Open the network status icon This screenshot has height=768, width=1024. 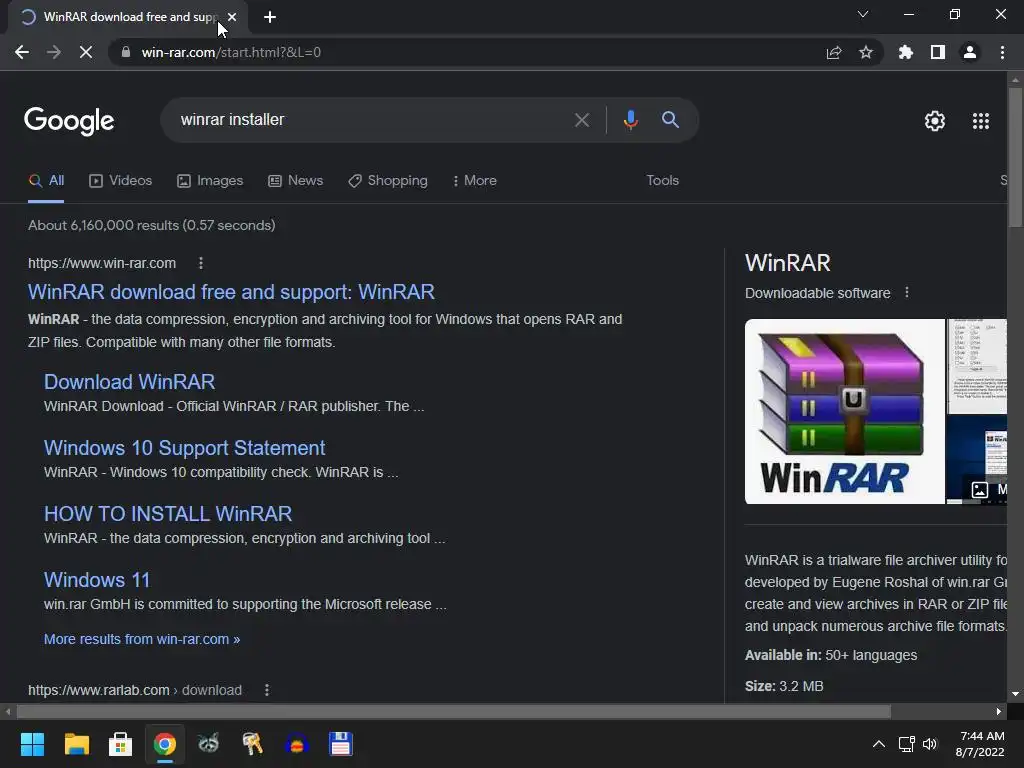pos(906,744)
